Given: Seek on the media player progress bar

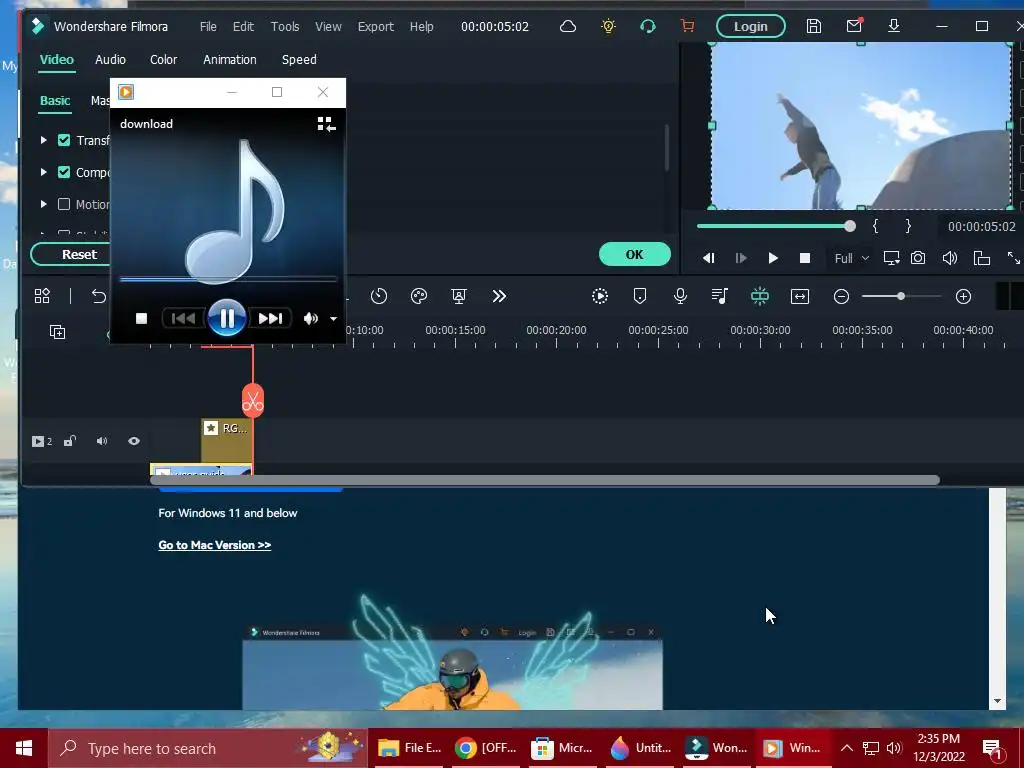Looking at the screenshot, I should (228, 280).
